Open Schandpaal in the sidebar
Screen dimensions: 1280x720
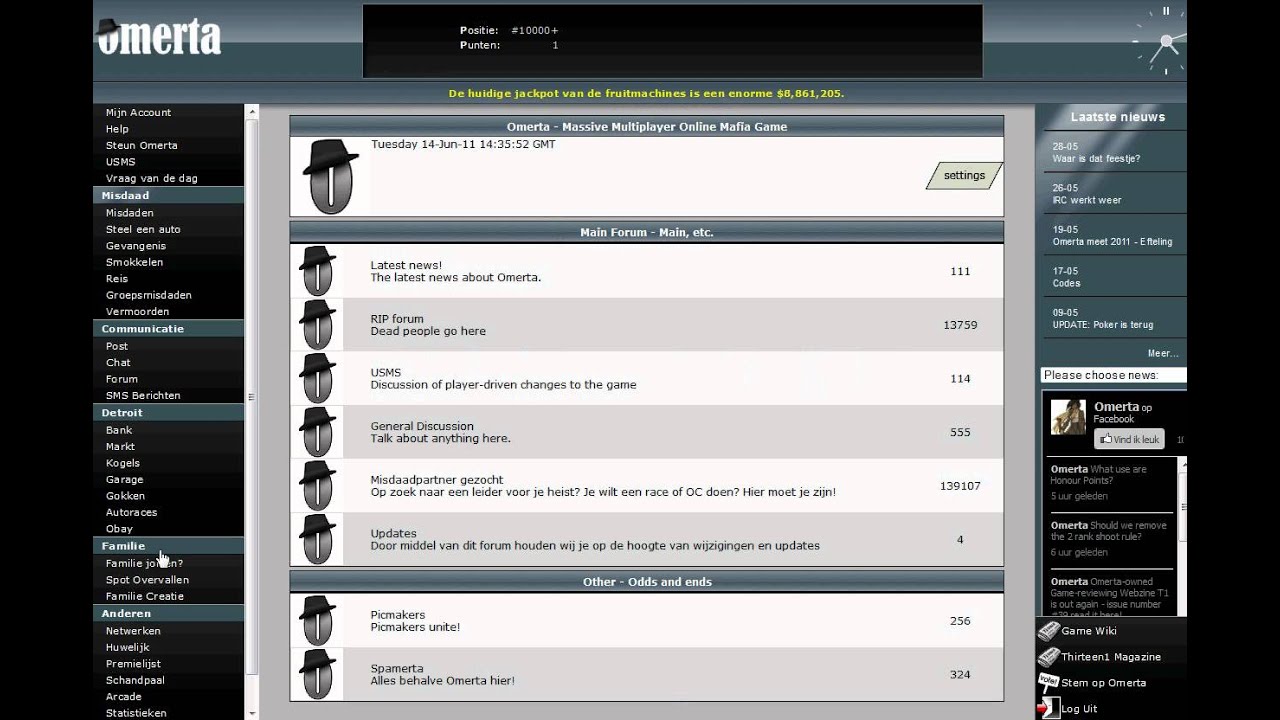[135, 680]
